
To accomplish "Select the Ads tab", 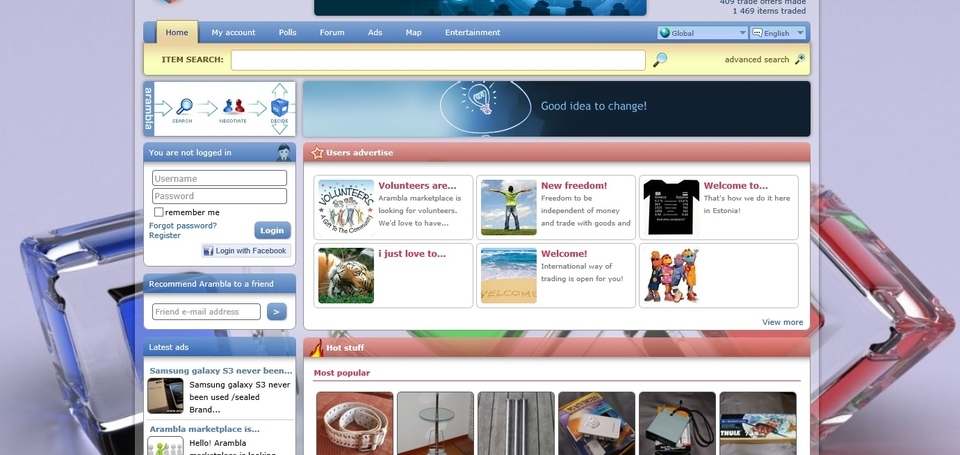I will pyautogui.click(x=375, y=32).
